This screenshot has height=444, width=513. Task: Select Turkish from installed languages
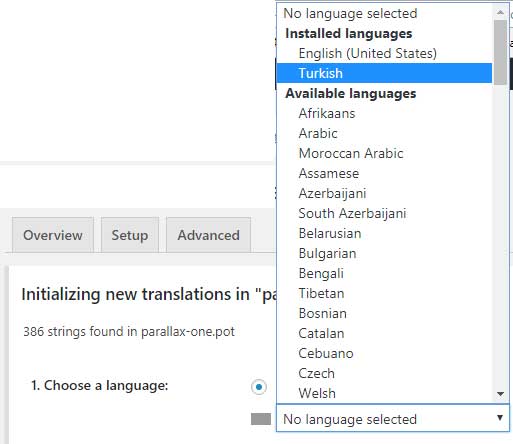click(384, 73)
